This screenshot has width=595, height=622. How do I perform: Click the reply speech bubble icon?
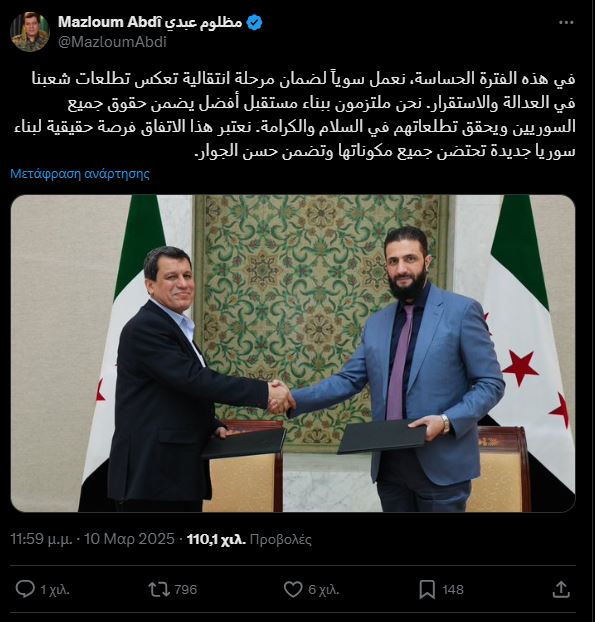click(25, 589)
